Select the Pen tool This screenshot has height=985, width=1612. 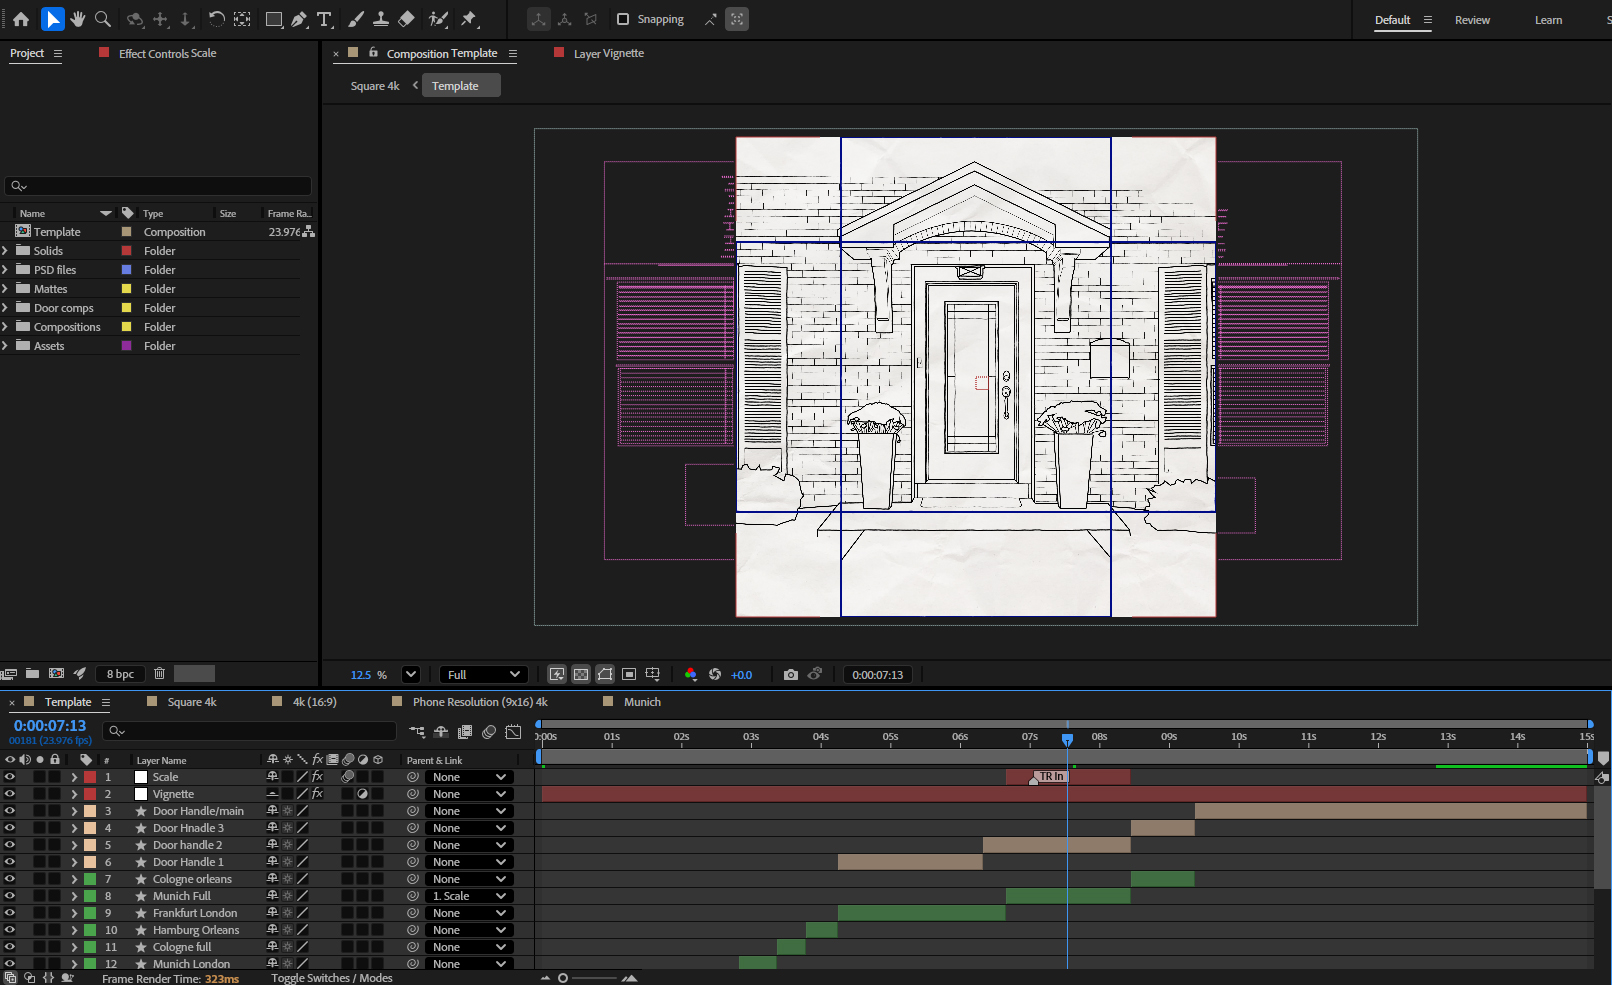(299, 19)
